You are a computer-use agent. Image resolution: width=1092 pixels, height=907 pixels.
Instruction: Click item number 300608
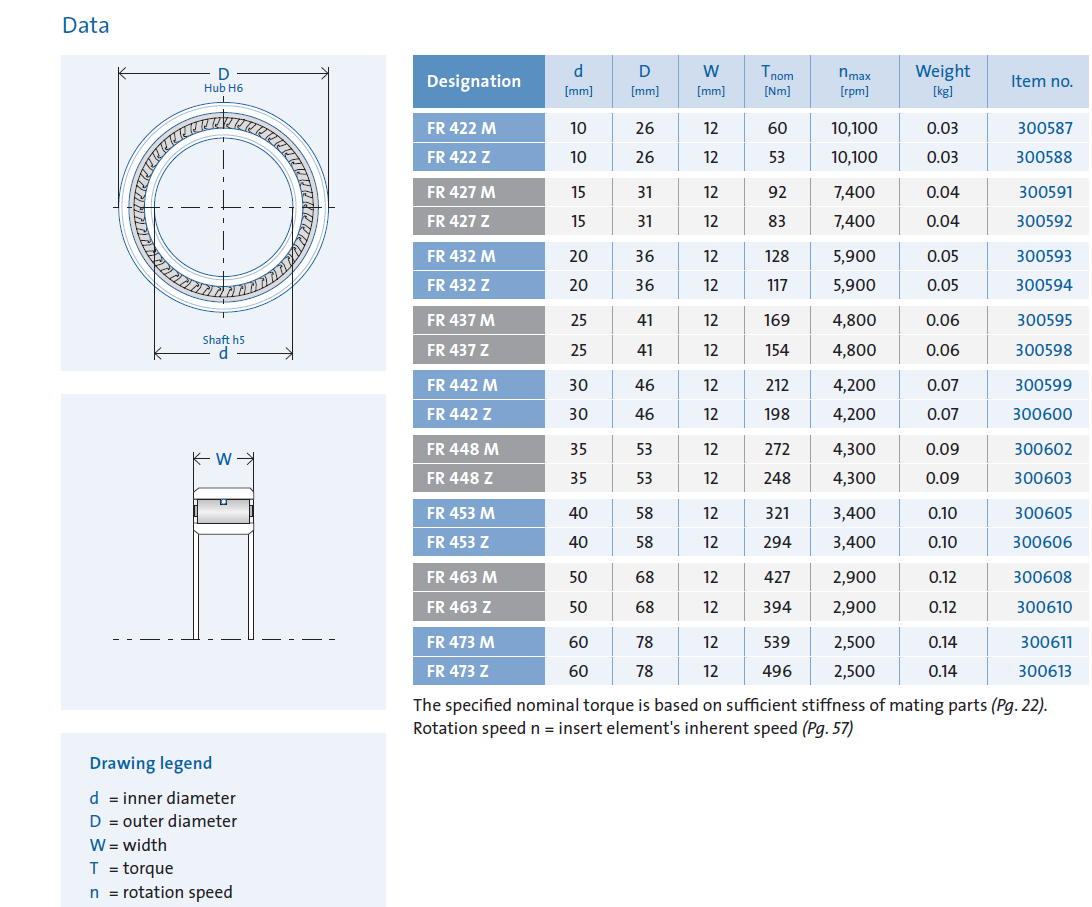1043,577
